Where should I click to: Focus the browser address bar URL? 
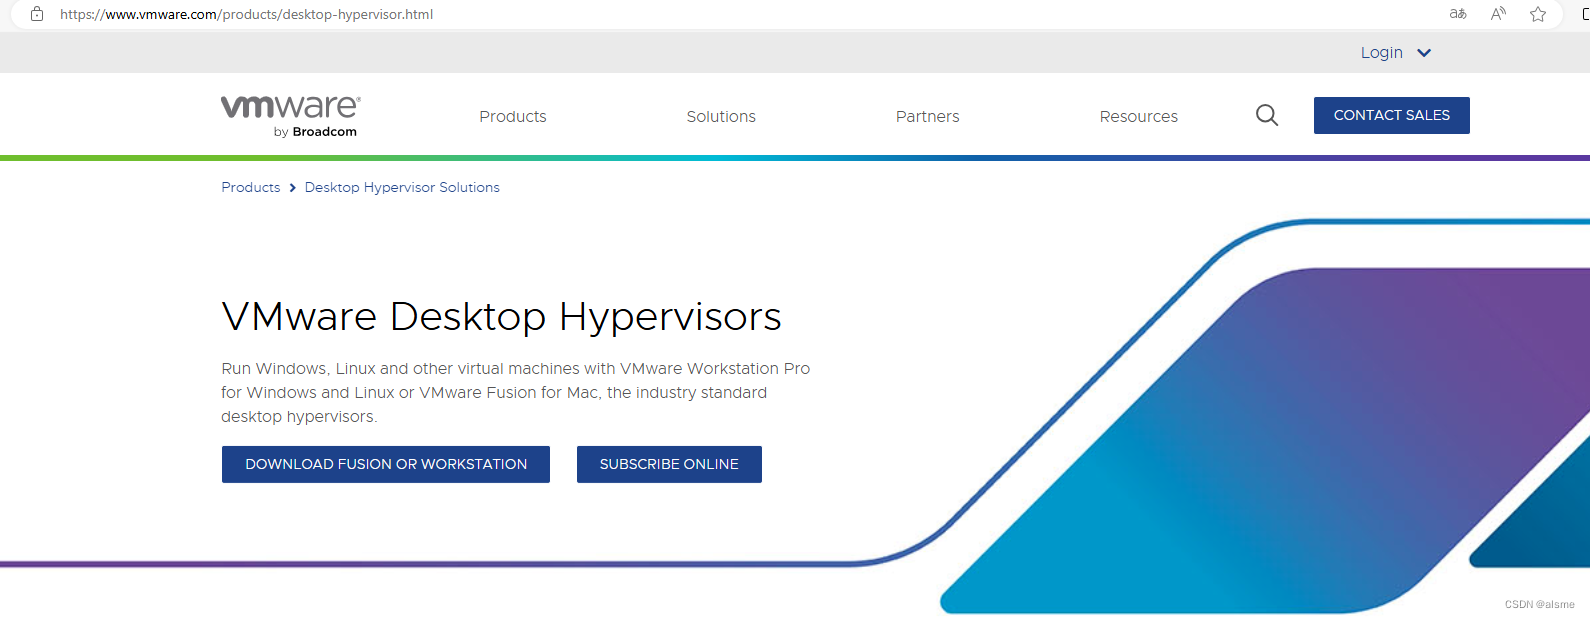(x=247, y=14)
